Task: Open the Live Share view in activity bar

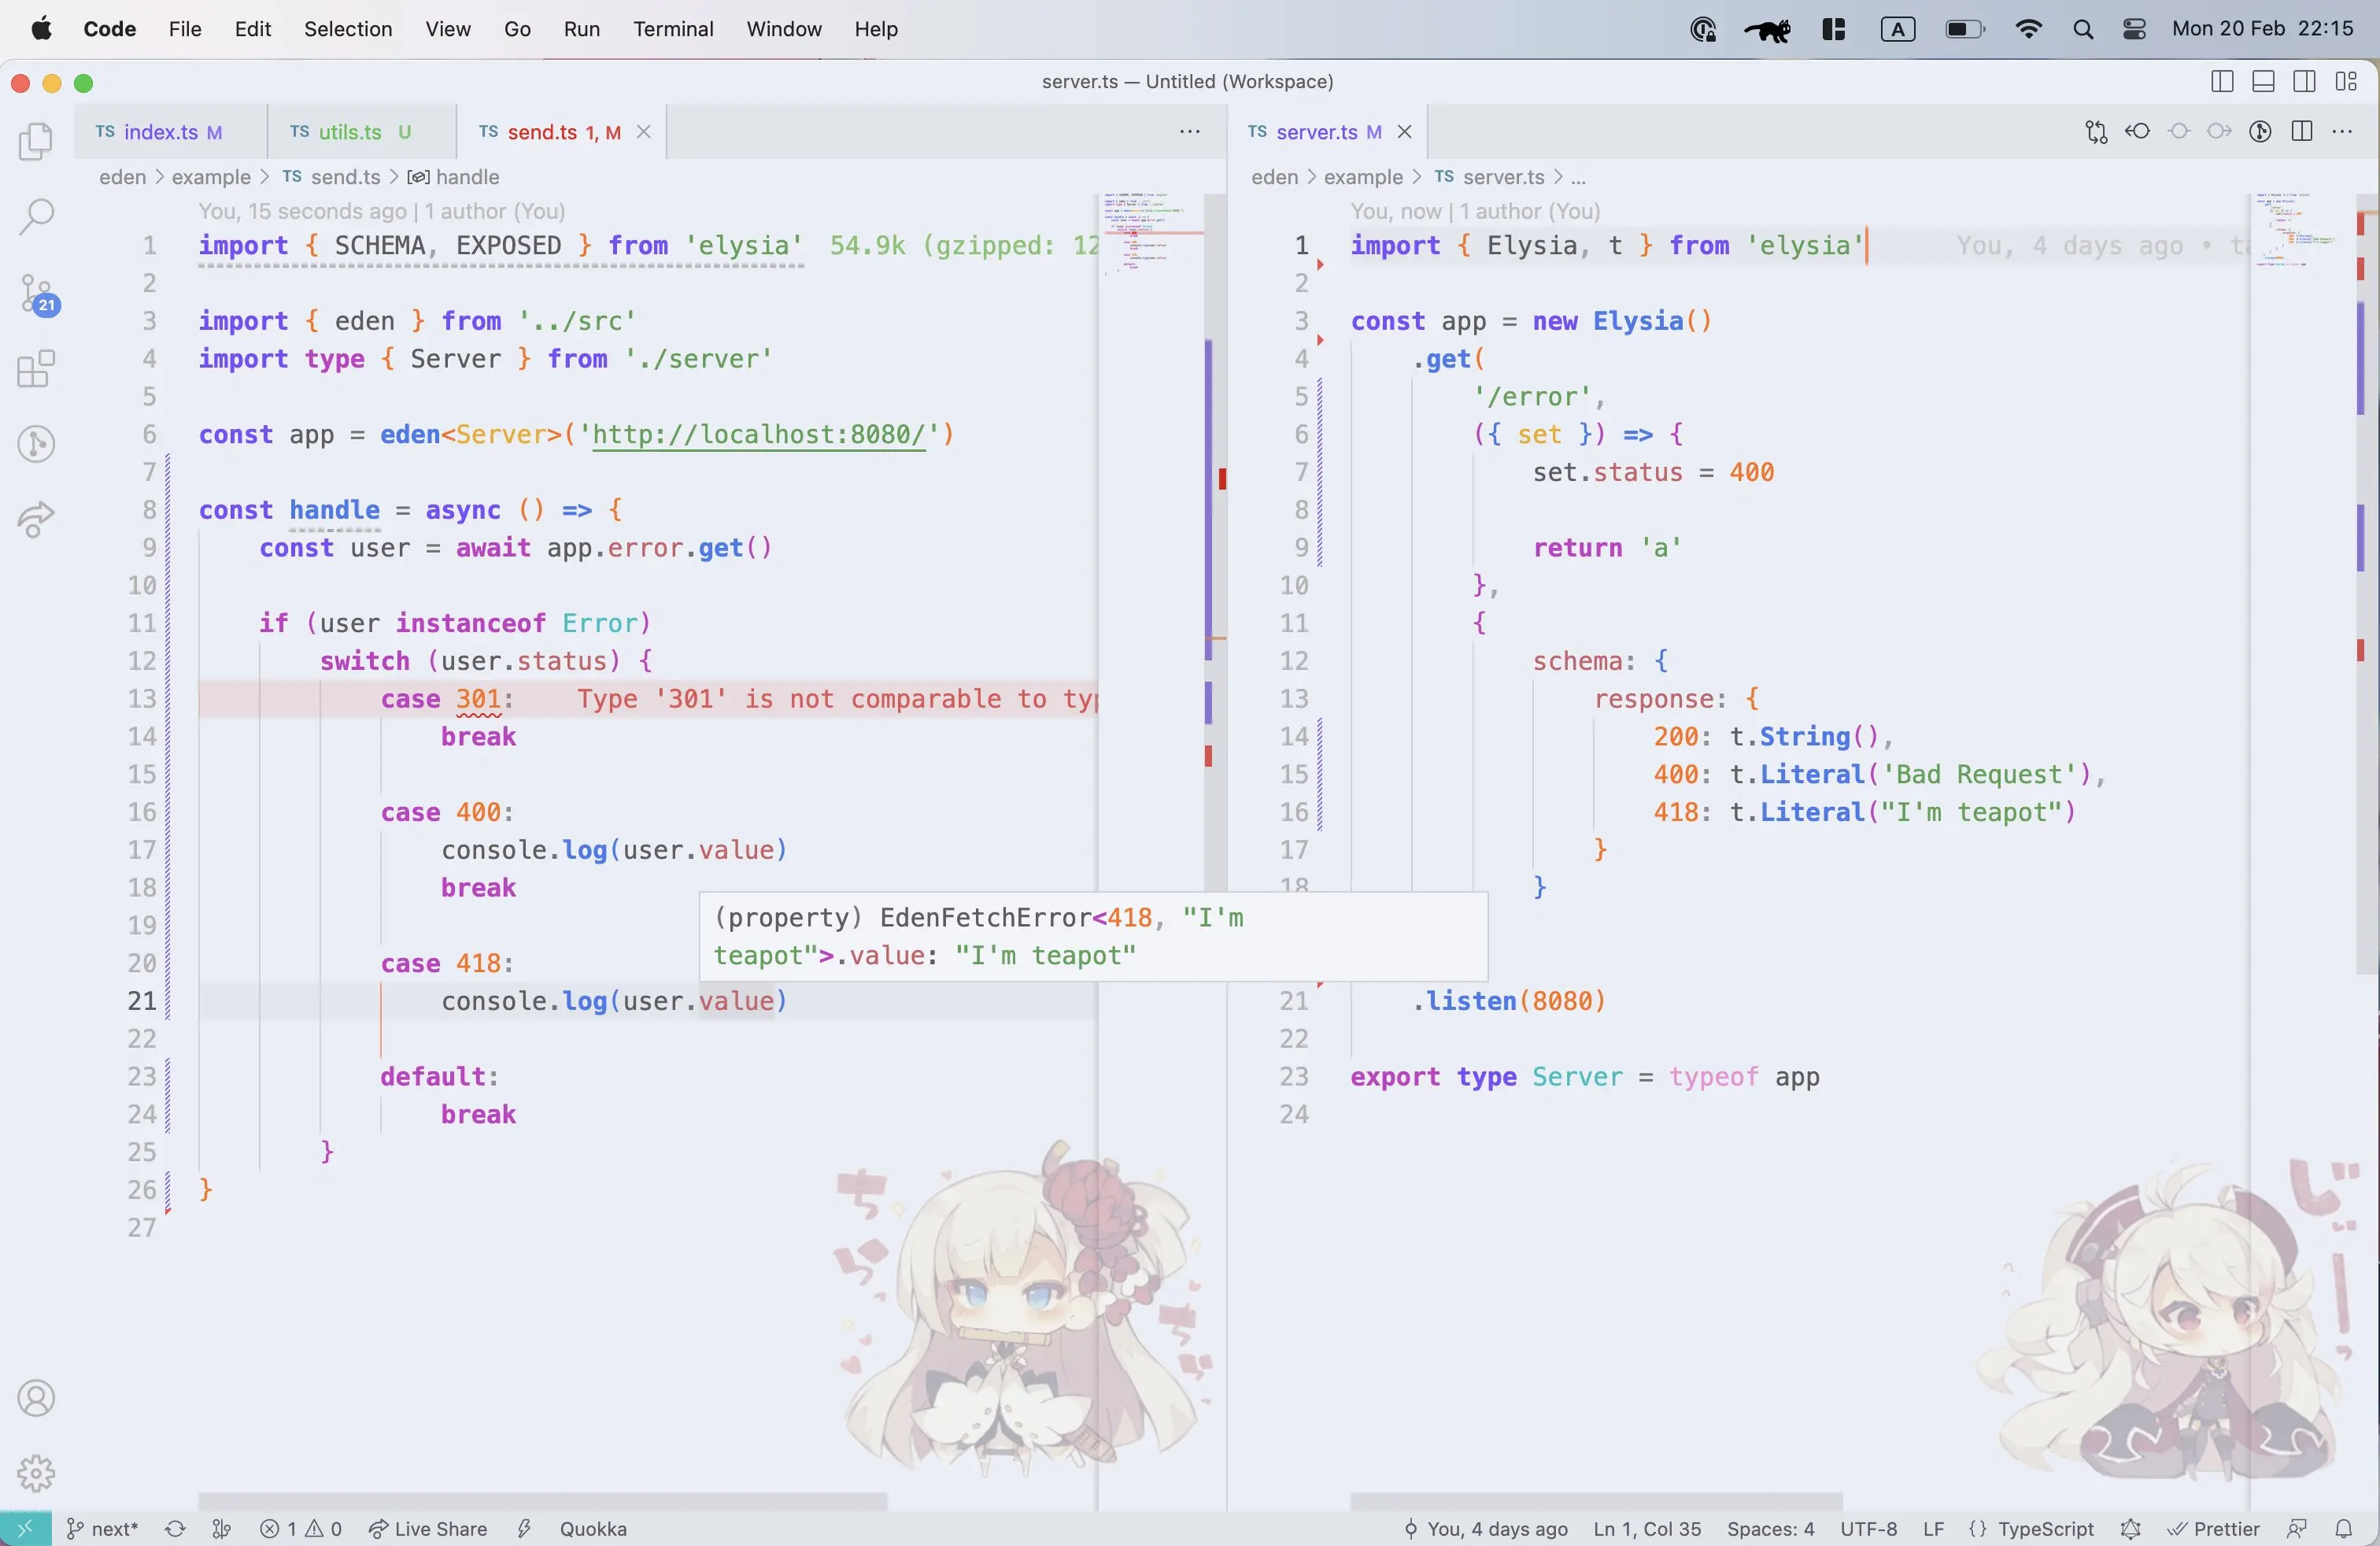Action: pos(36,519)
